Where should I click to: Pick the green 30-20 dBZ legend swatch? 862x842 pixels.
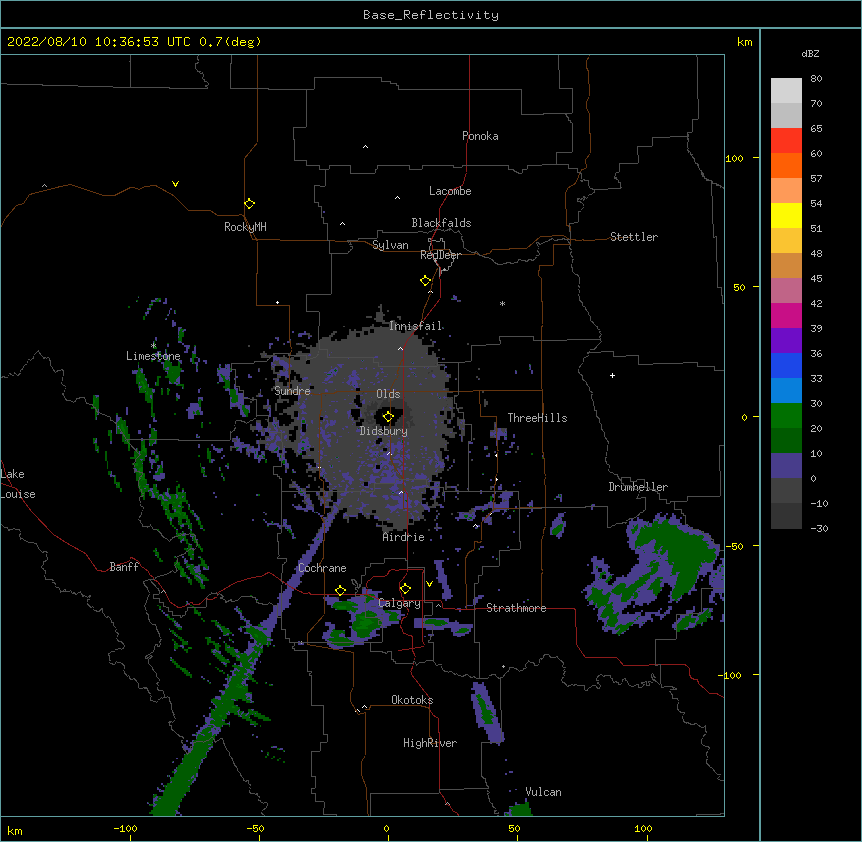click(x=786, y=416)
